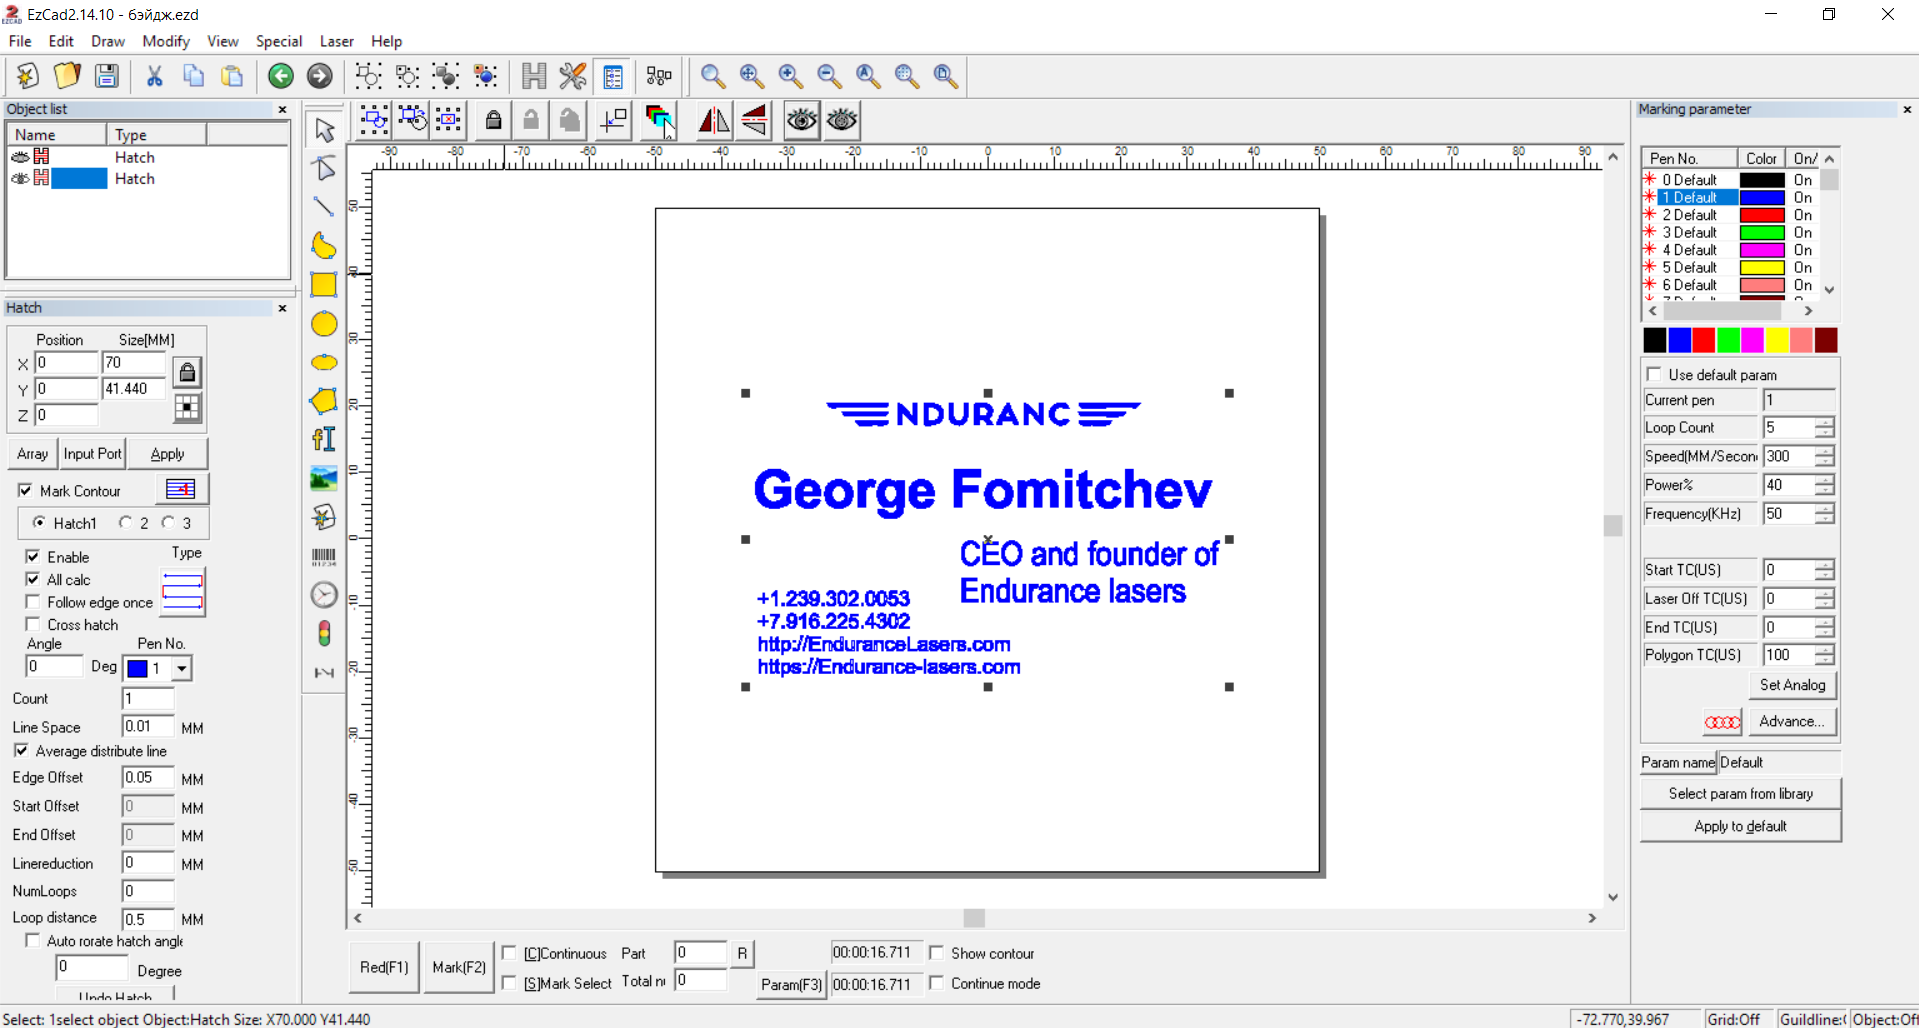
Task: Click the End TC(US) stepper arrows
Action: coord(1825,628)
